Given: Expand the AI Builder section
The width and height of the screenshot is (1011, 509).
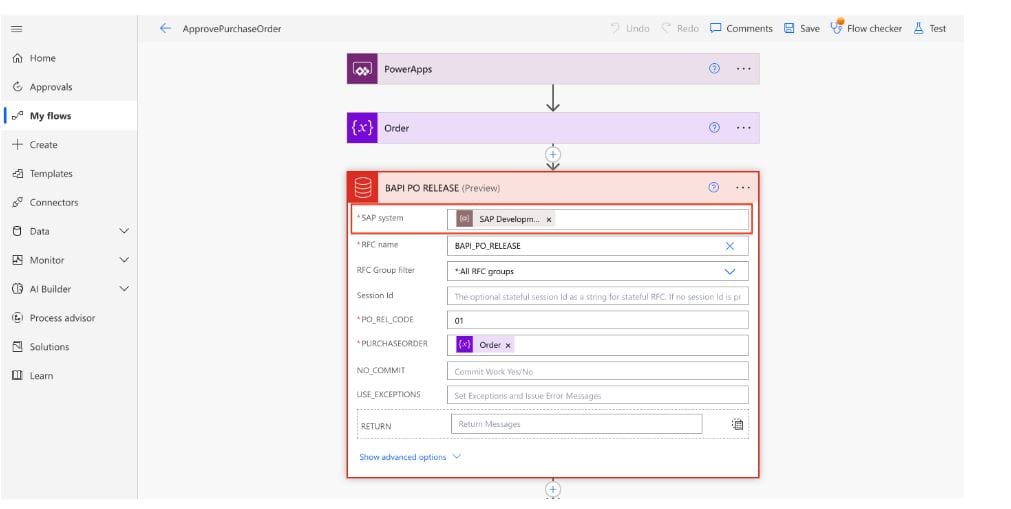Looking at the screenshot, I should coord(124,289).
